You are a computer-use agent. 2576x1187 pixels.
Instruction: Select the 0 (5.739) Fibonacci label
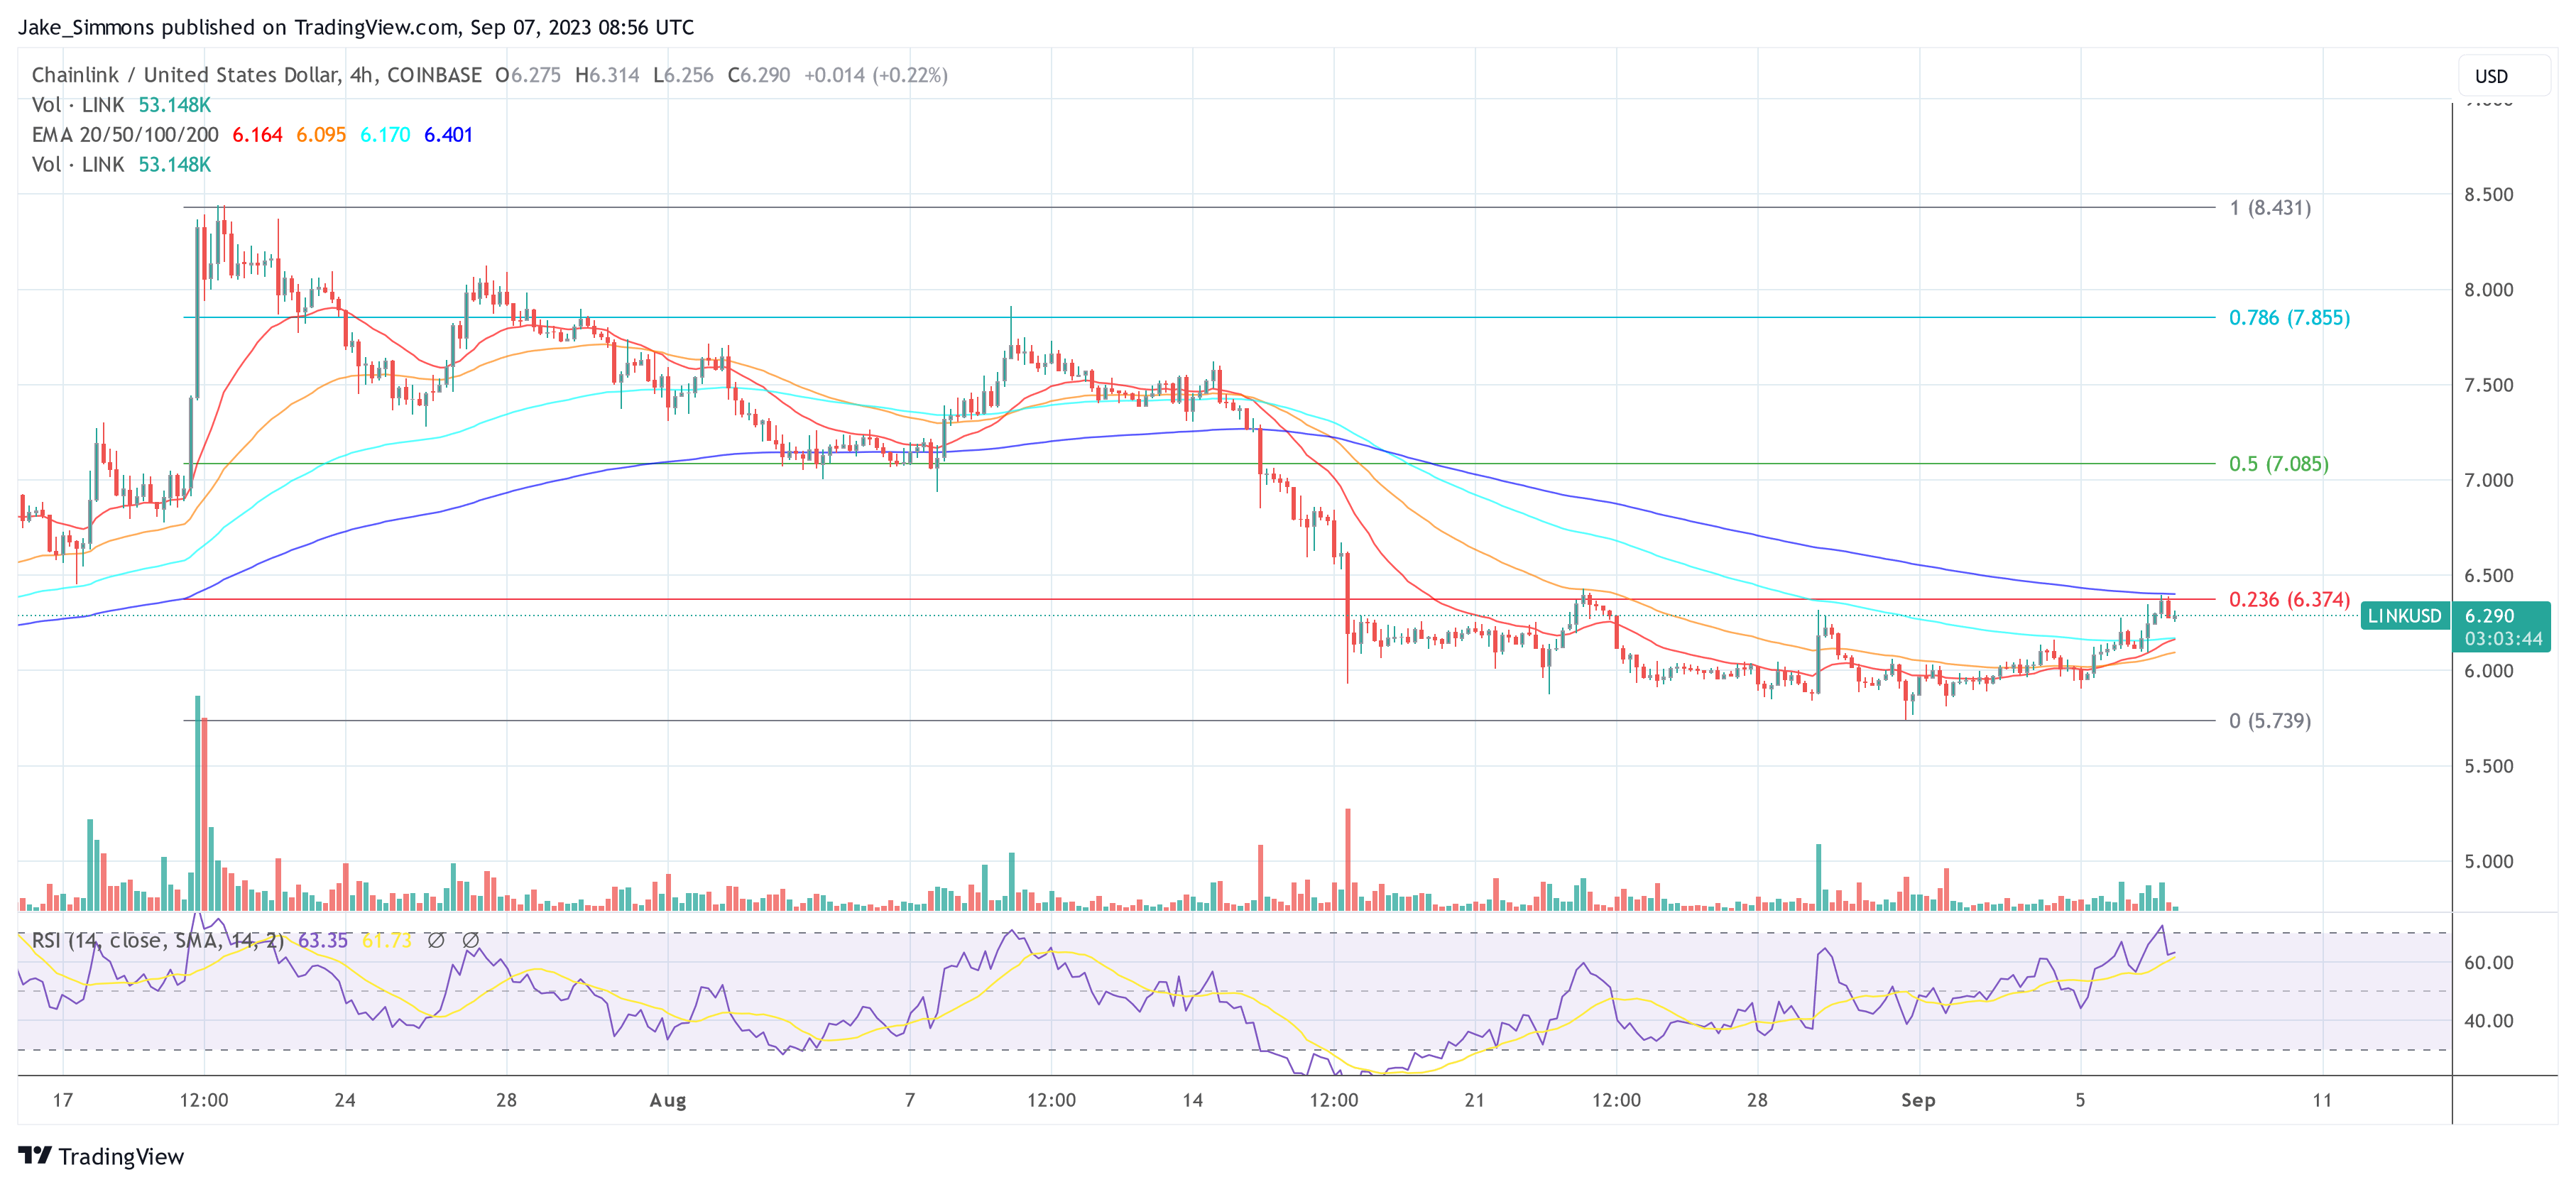(x=2269, y=721)
